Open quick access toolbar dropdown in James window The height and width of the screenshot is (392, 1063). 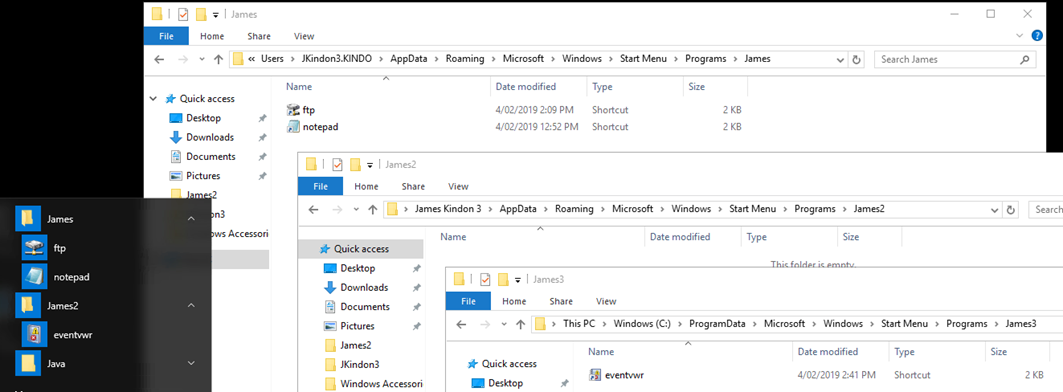tap(216, 15)
